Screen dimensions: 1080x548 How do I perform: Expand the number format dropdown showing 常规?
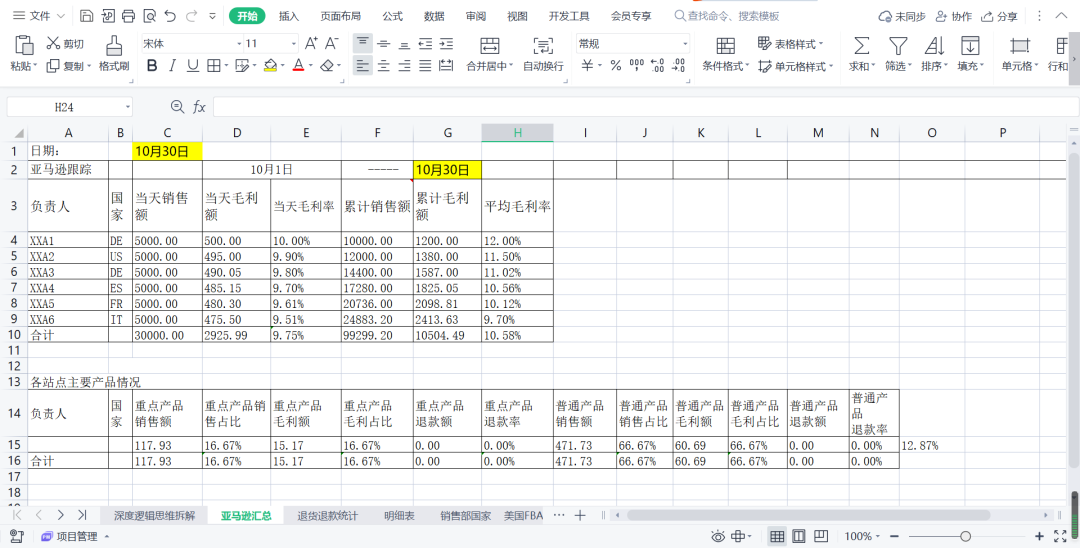(x=632, y=44)
